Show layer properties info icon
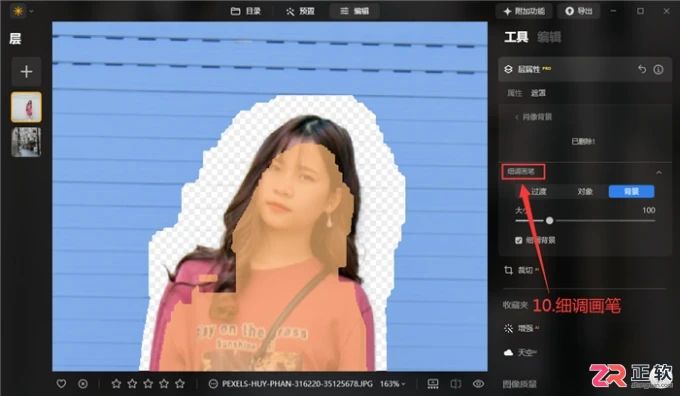Screen dimensions: 680x396 [x=658, y=69]
